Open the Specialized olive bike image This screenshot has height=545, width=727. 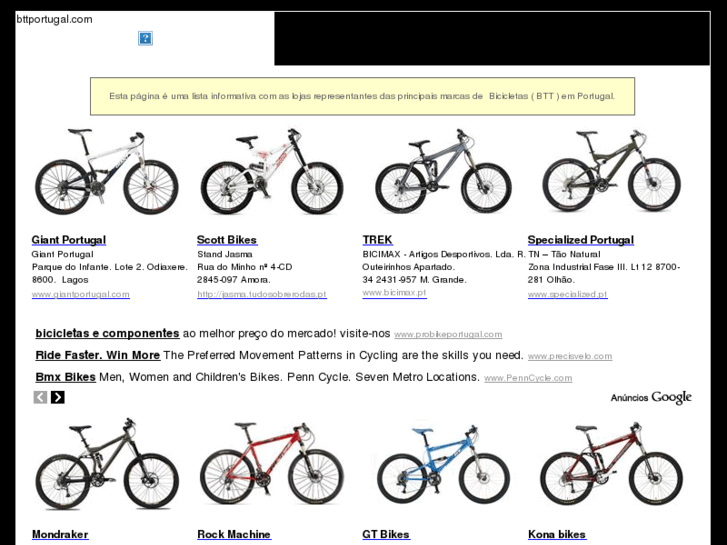point(612,171)
